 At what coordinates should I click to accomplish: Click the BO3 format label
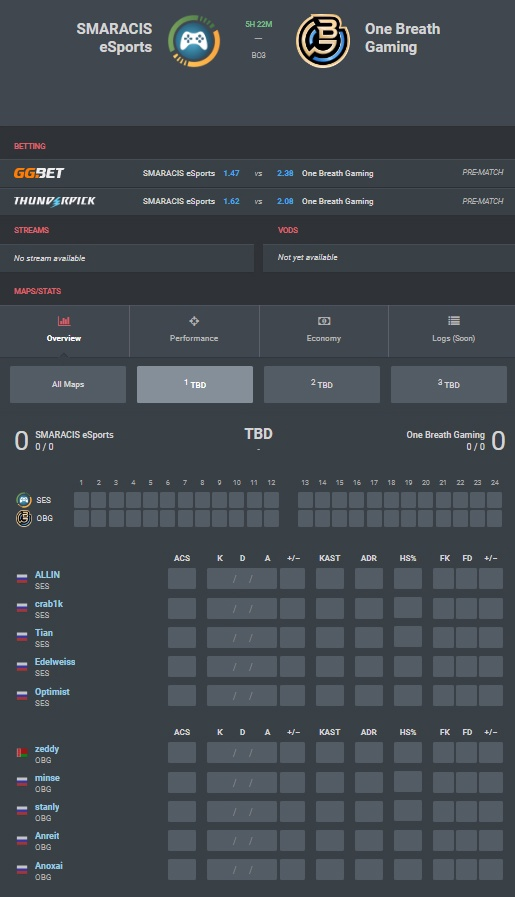259,55
